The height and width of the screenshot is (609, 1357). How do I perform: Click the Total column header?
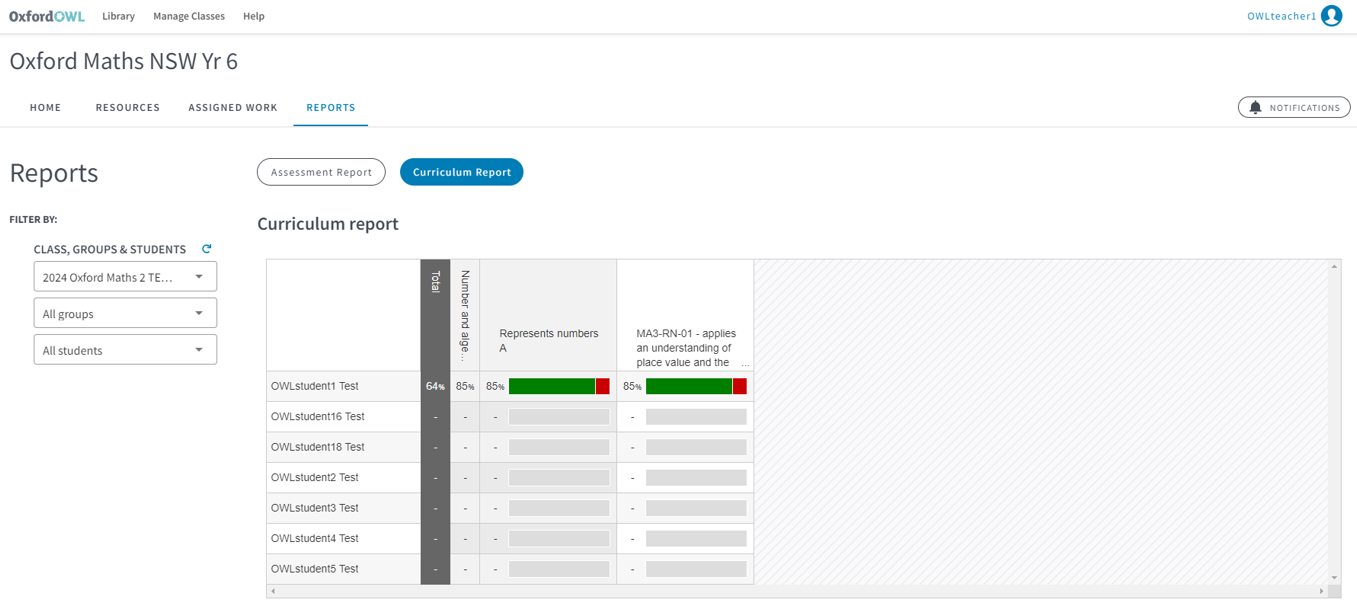tap(436, 316)
